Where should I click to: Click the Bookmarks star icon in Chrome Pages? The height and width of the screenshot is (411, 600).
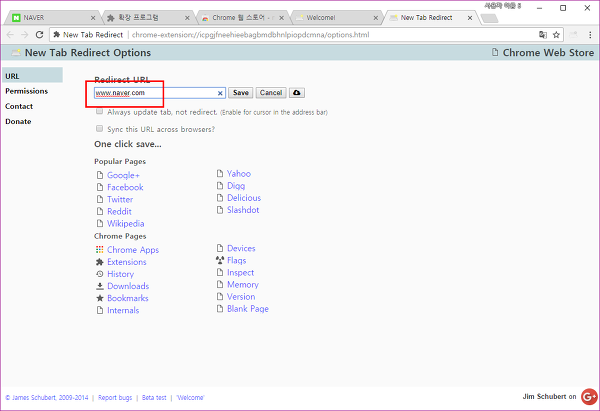coord(99,298)
